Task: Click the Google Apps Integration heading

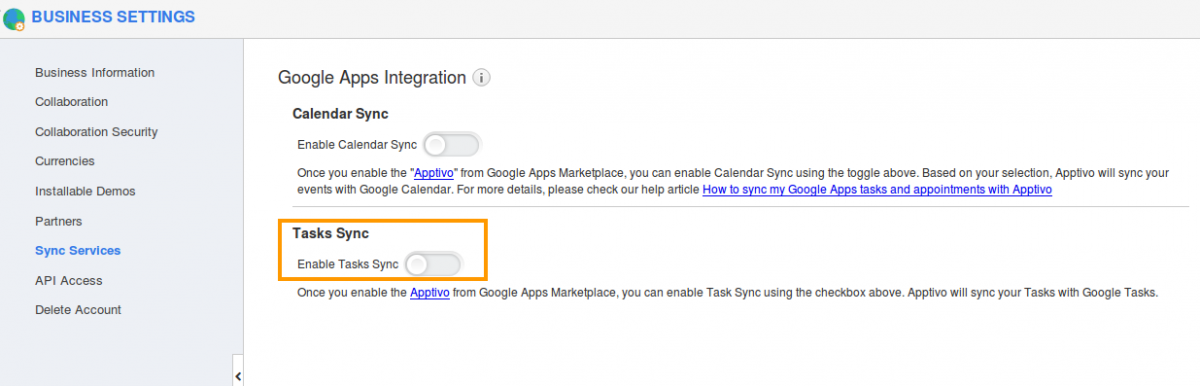Action: (x=372, y=77)
